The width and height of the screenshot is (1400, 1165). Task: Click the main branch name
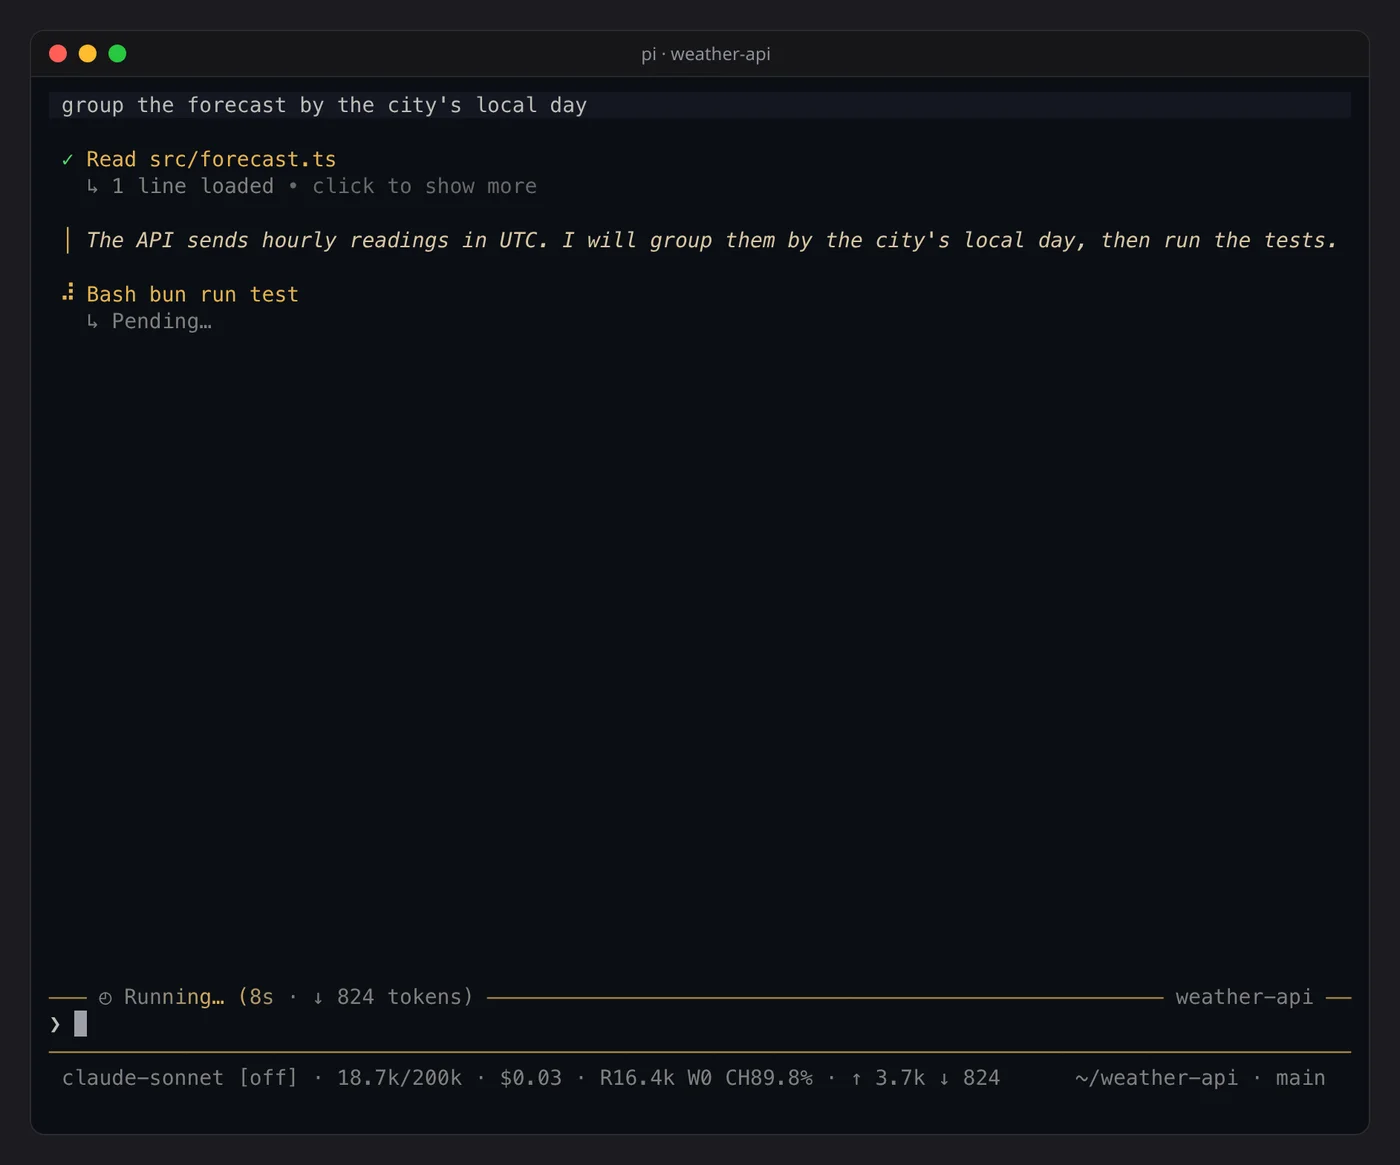(1300, 1078)
